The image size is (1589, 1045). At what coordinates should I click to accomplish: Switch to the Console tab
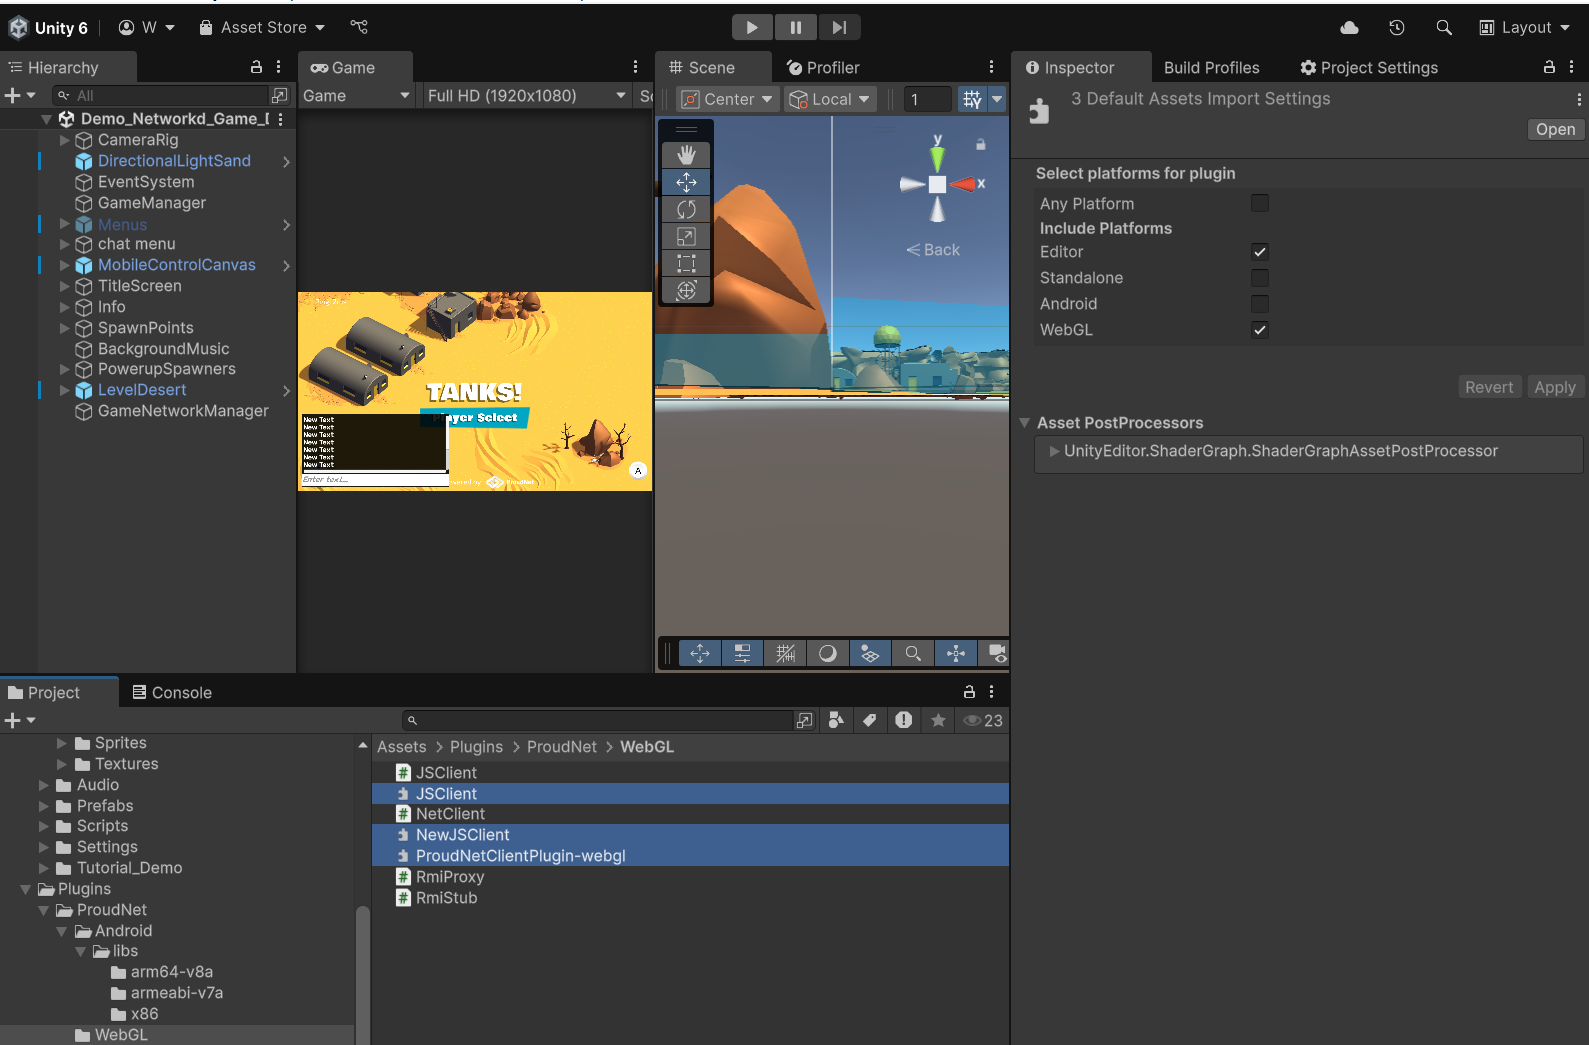point(171,692)
